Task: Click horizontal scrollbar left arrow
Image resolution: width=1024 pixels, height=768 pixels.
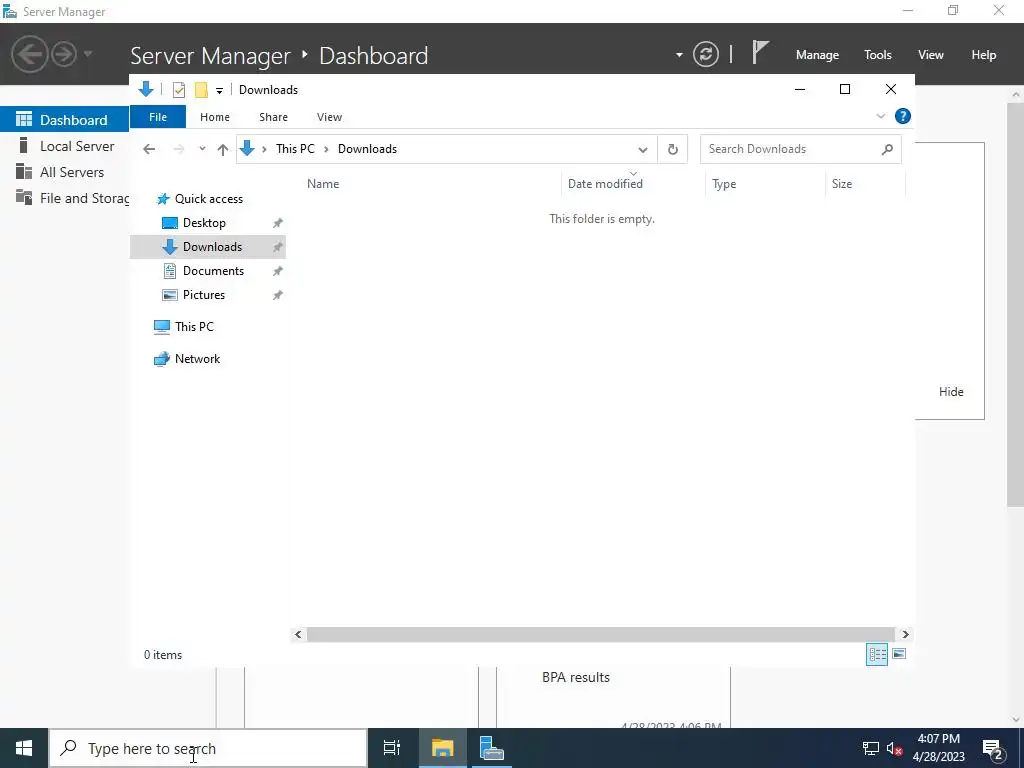Action: (298, 634)
